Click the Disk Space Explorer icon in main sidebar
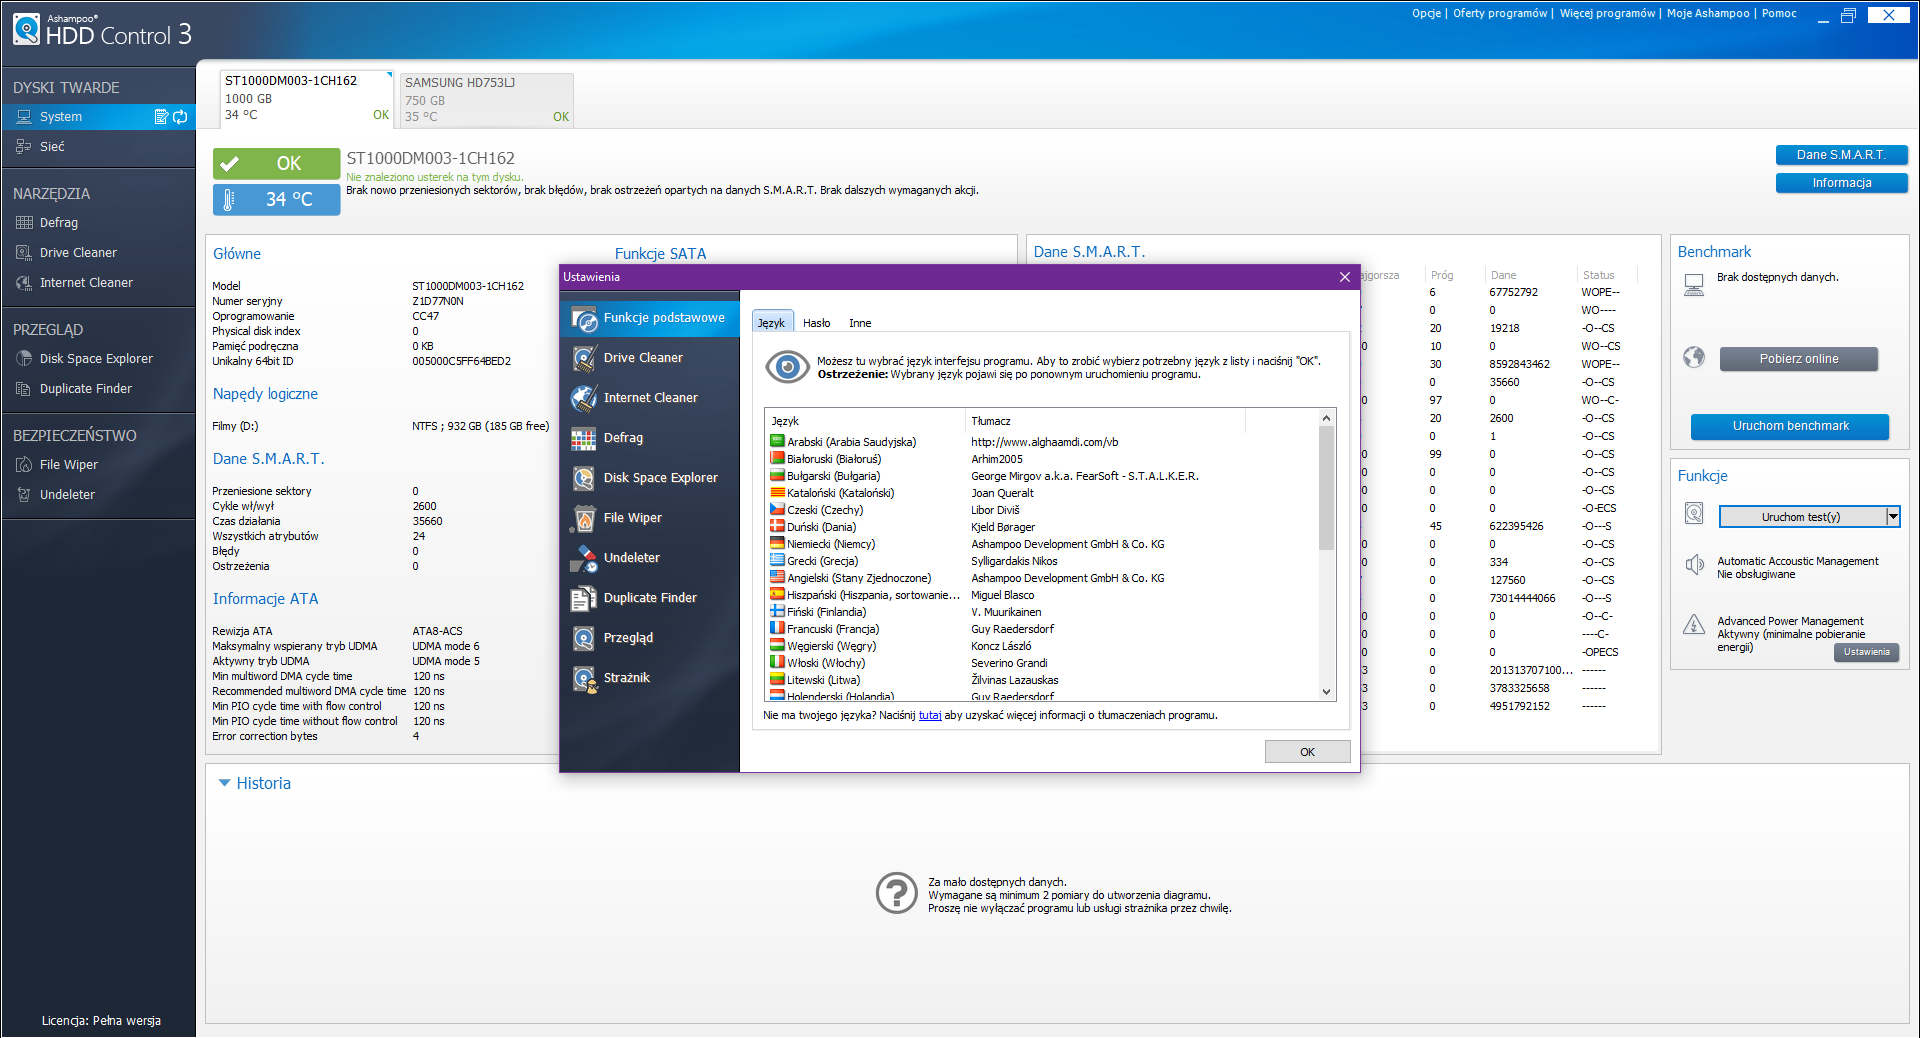 24,359
